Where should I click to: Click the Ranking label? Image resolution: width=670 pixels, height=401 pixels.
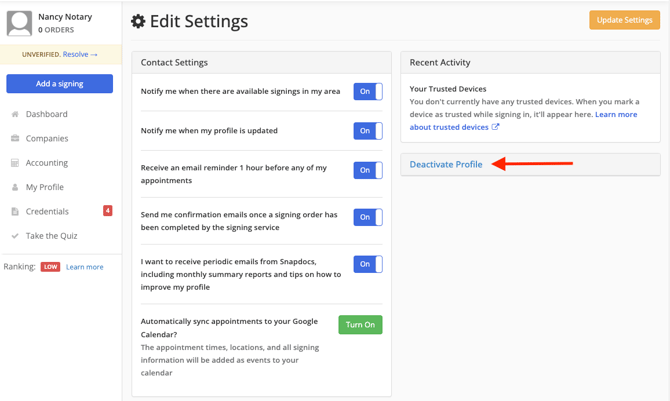pos(20,267)
